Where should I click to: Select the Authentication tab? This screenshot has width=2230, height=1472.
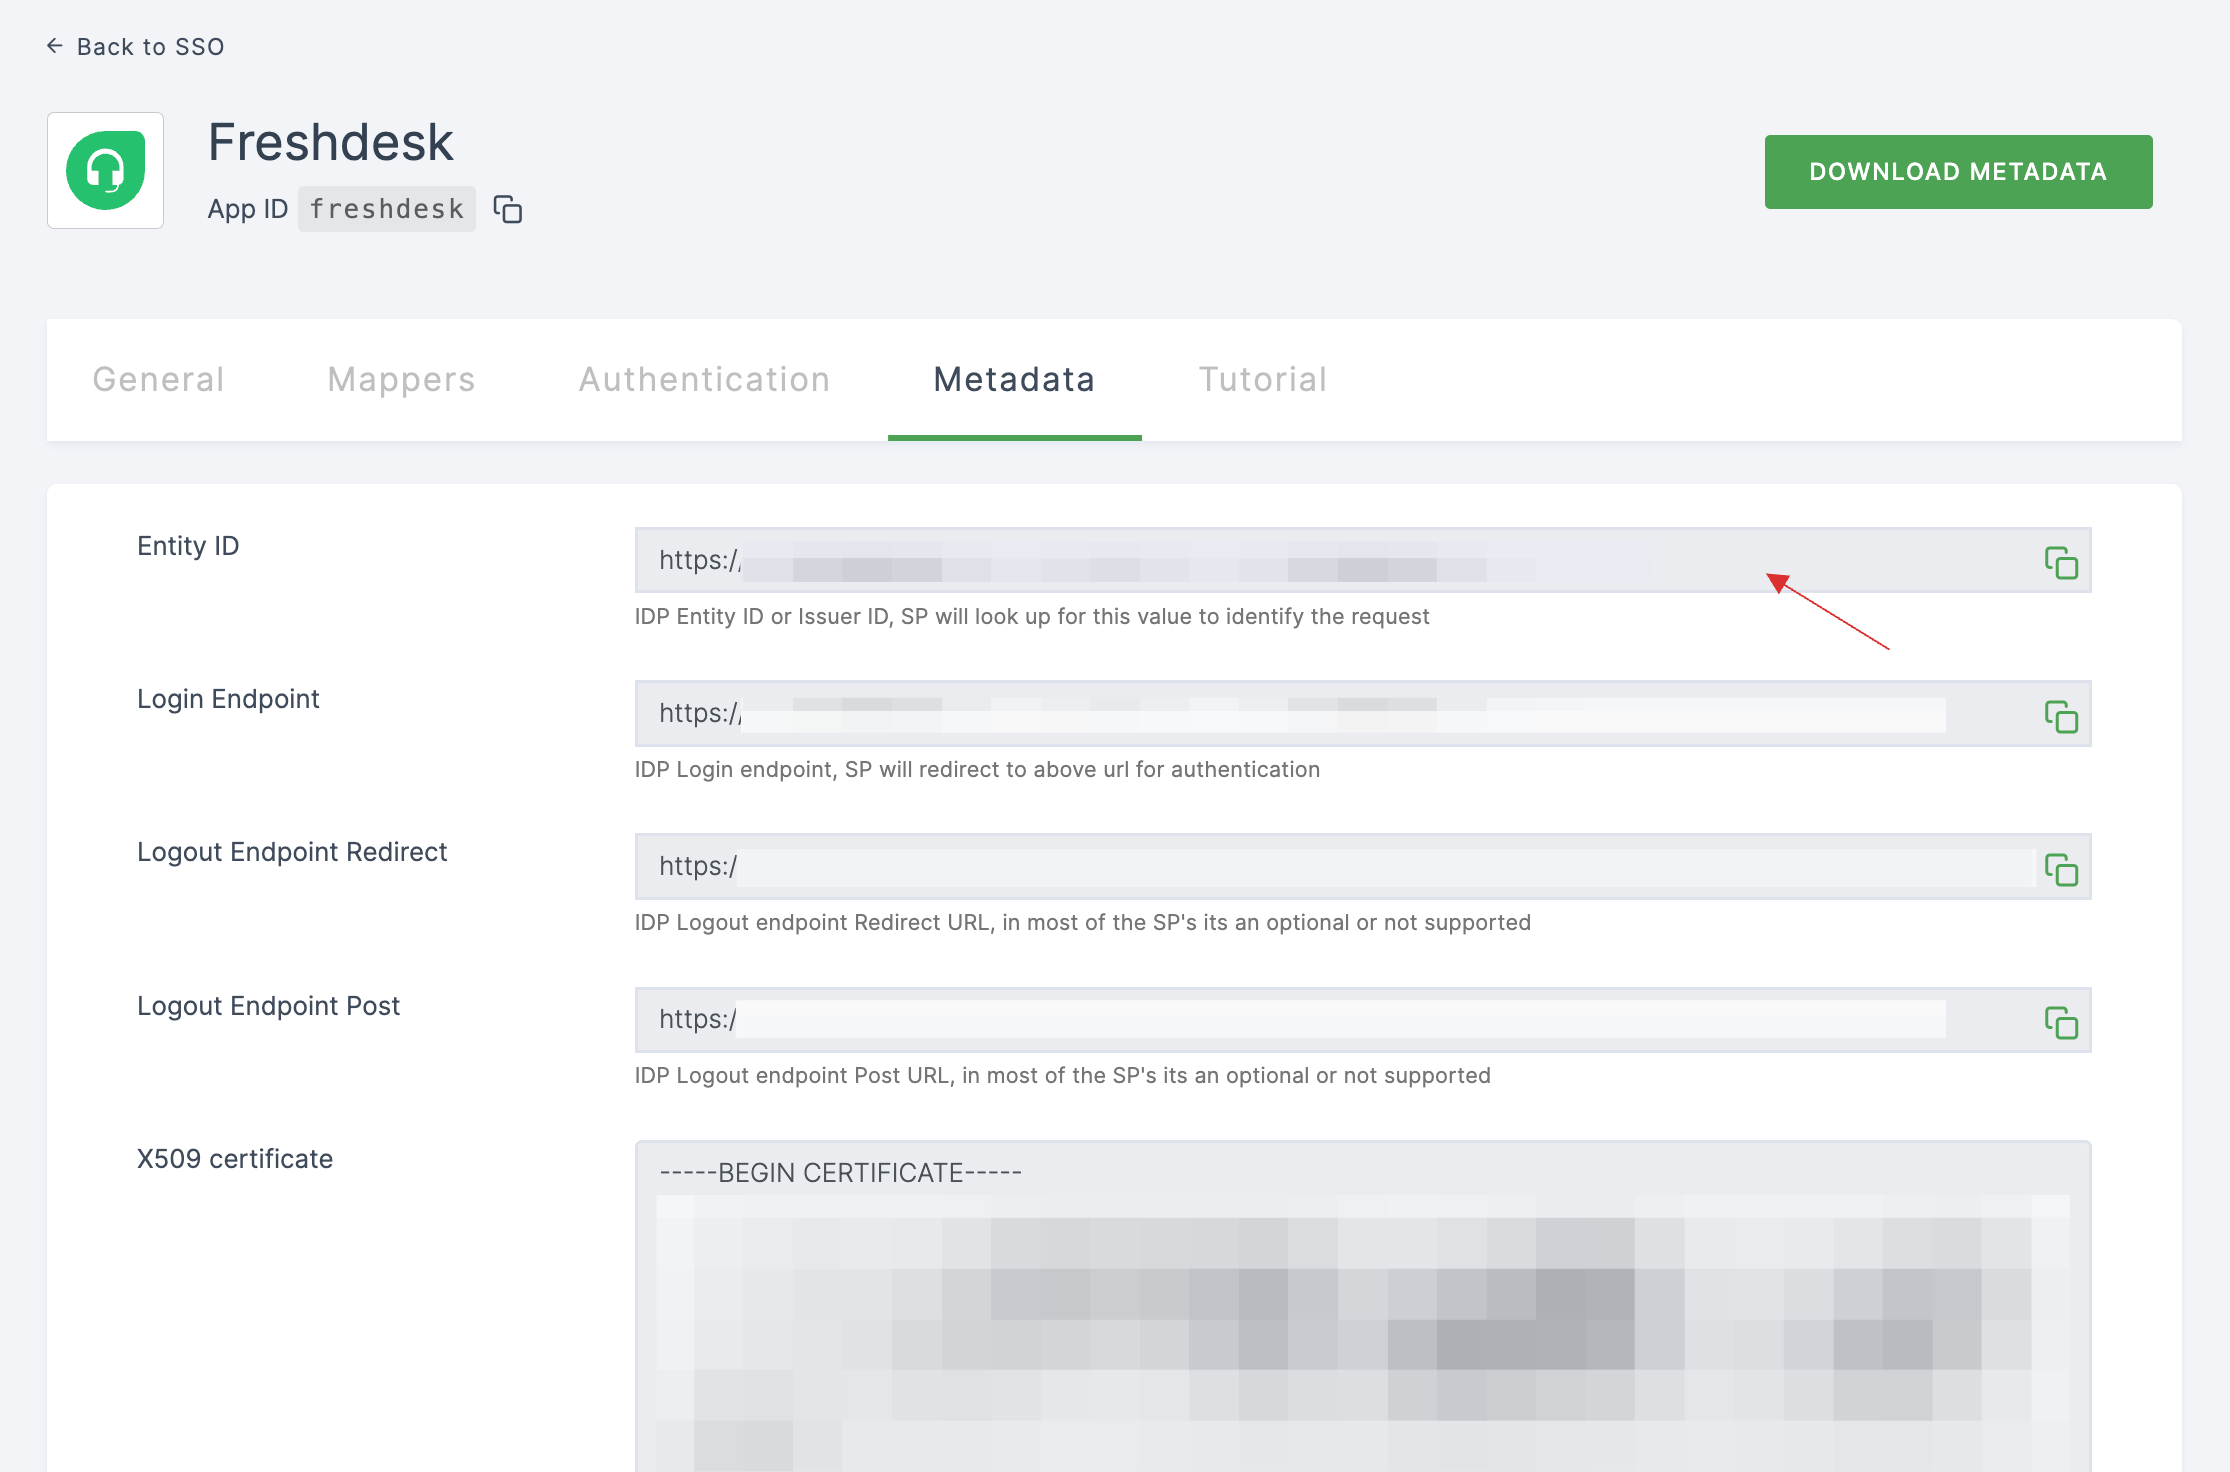click(x=705, y=380)
